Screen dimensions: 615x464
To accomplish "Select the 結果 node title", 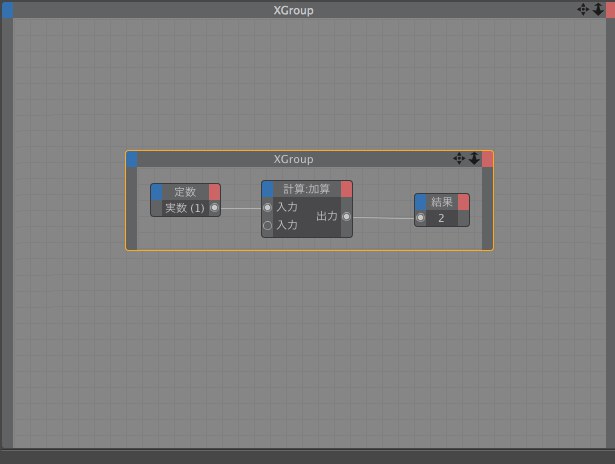I will pos(442,202).
